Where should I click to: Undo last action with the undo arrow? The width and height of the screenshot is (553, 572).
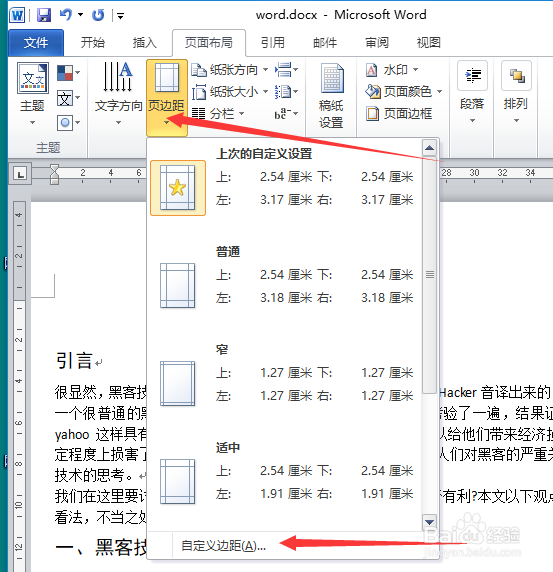66,15
